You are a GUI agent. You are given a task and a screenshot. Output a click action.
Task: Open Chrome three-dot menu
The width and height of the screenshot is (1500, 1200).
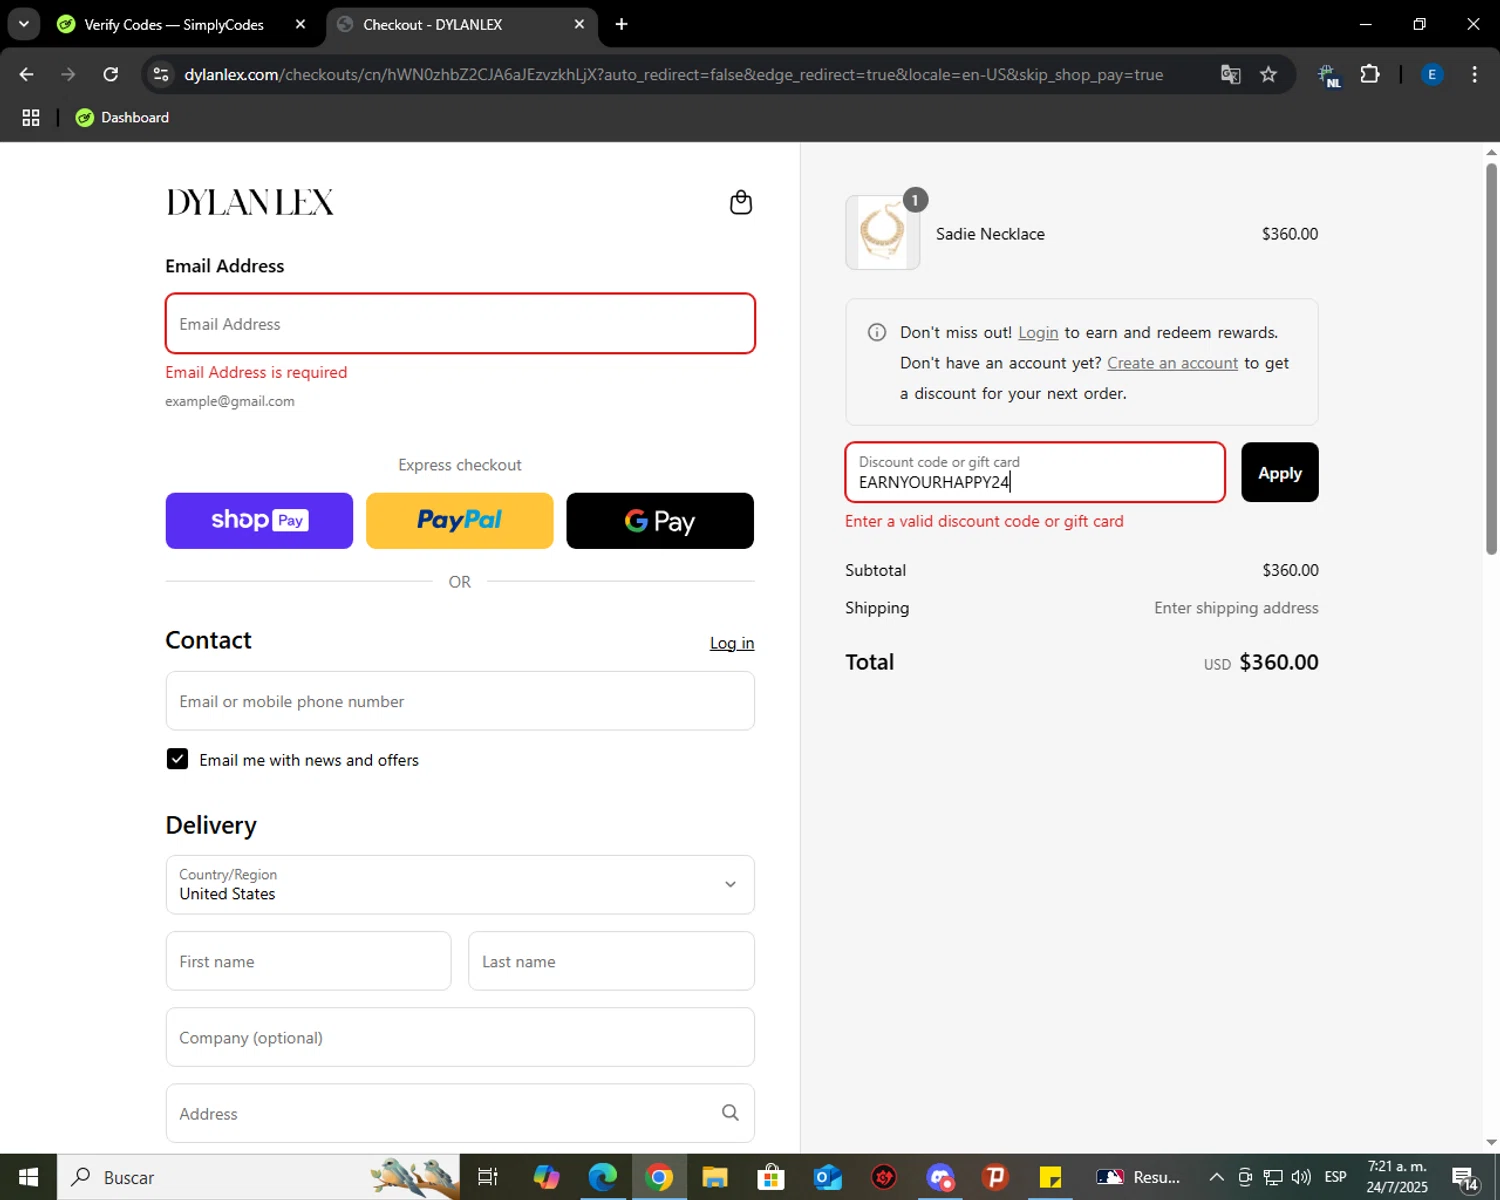coord(1474,74)
